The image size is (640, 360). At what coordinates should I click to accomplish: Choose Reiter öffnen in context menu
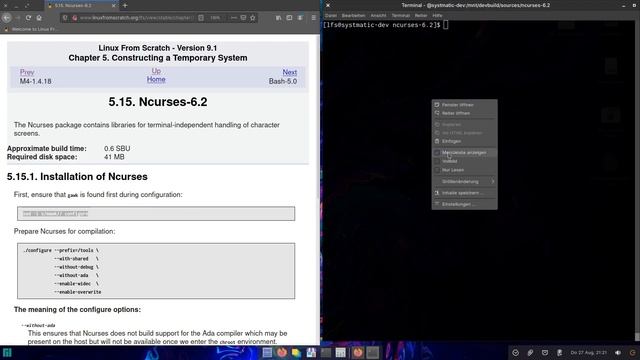[x=464, y=113]
